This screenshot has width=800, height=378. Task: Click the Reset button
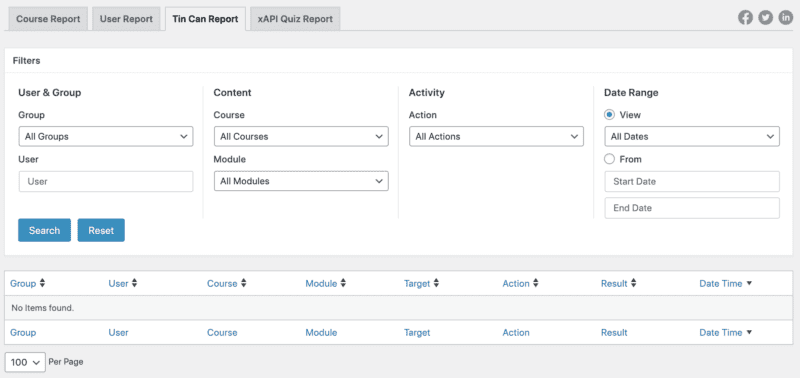[x=101, y=231]
